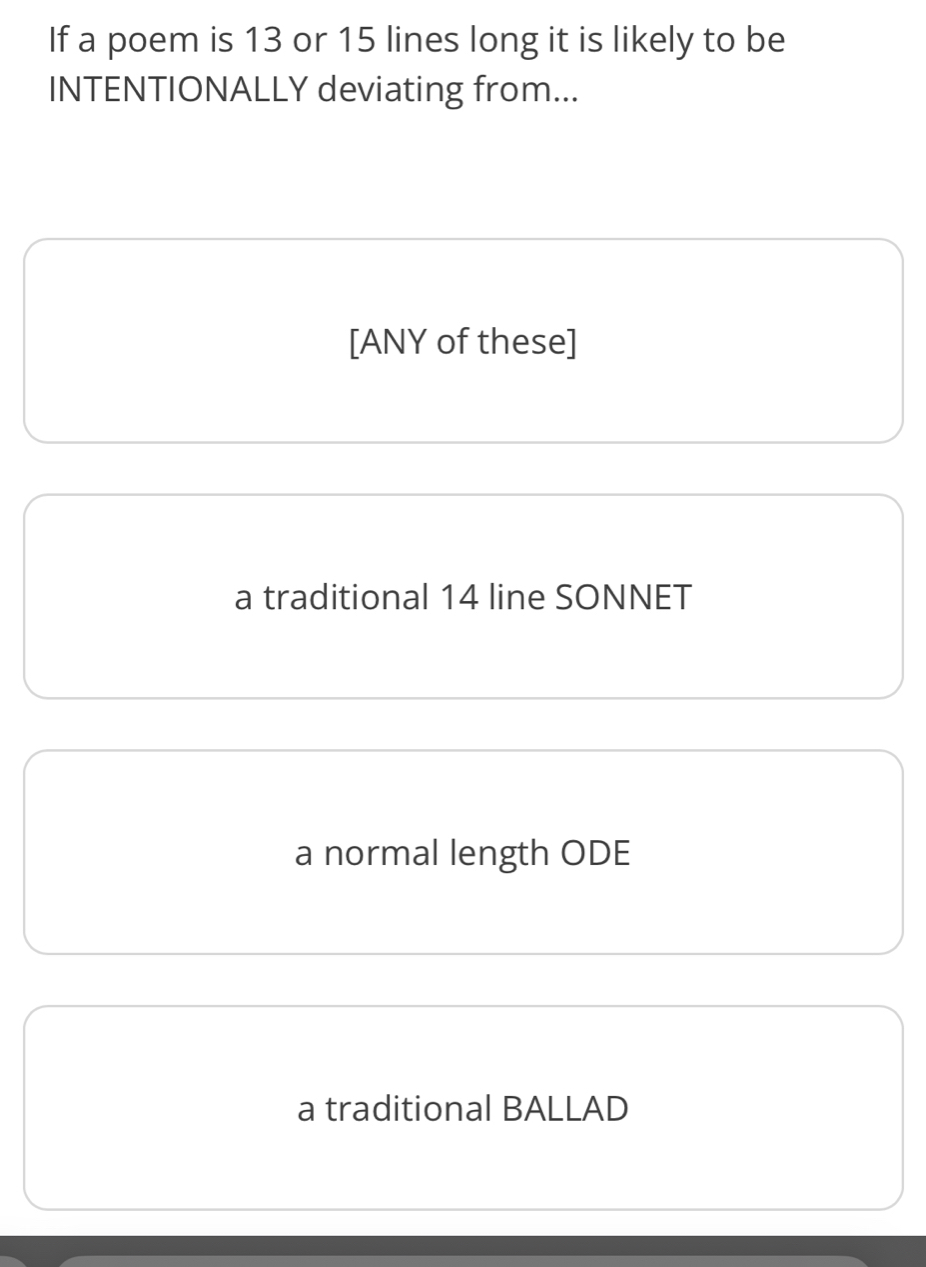This screenshot has width=926, height=1267.
Task: Click the ellipsis at the question's end
Action: pos(563,92)
